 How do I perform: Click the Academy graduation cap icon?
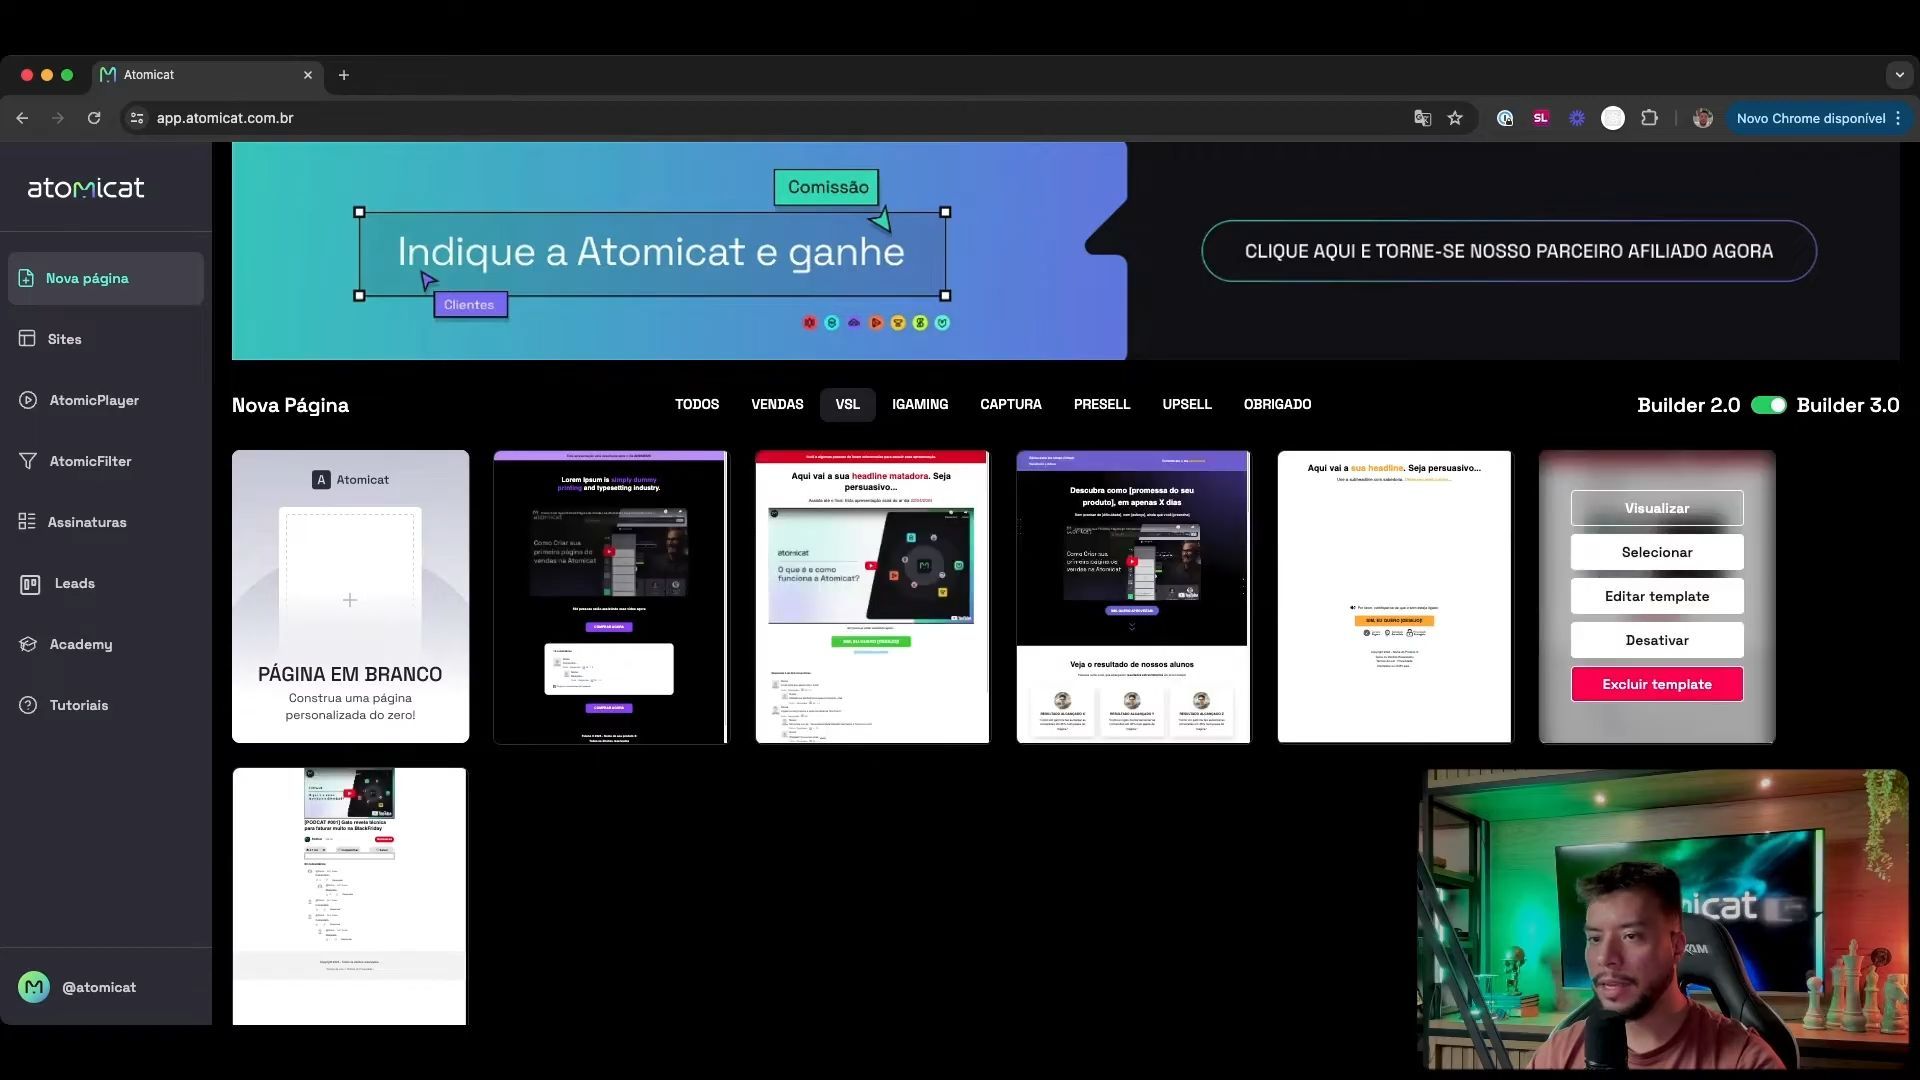[x=28, y=645]
